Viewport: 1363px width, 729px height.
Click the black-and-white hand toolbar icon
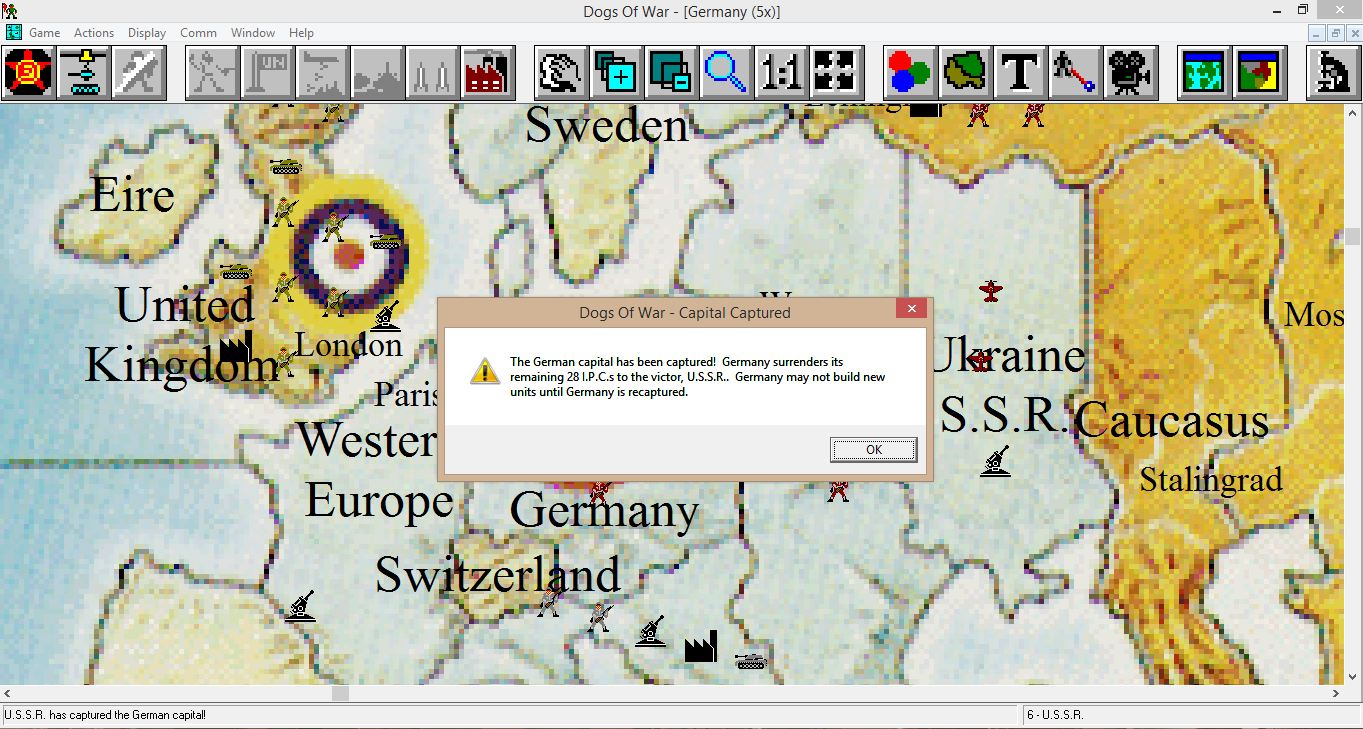[x=561, y=73]
